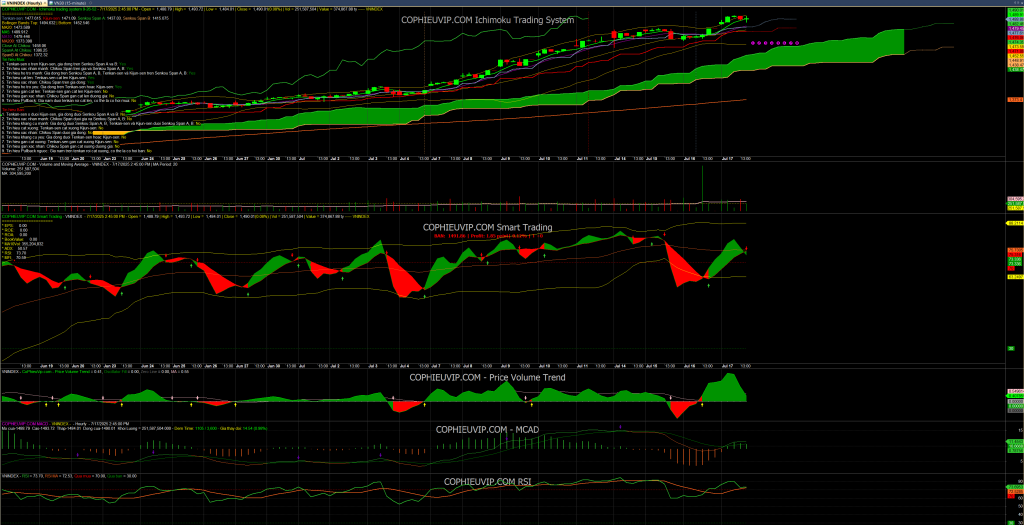Select the MA20 value in chart legend
The image size is (1024, 525).
coord(16,27)
